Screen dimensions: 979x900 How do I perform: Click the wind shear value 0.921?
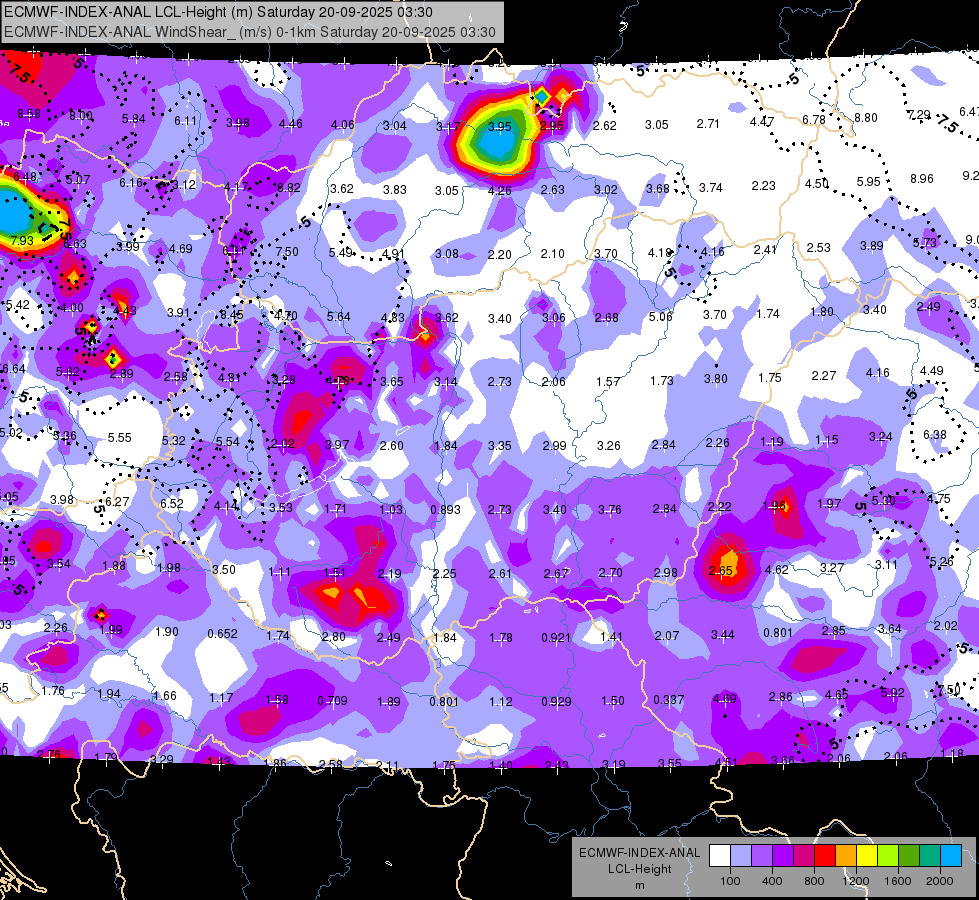pyautogui.click(x=556, y=638)
